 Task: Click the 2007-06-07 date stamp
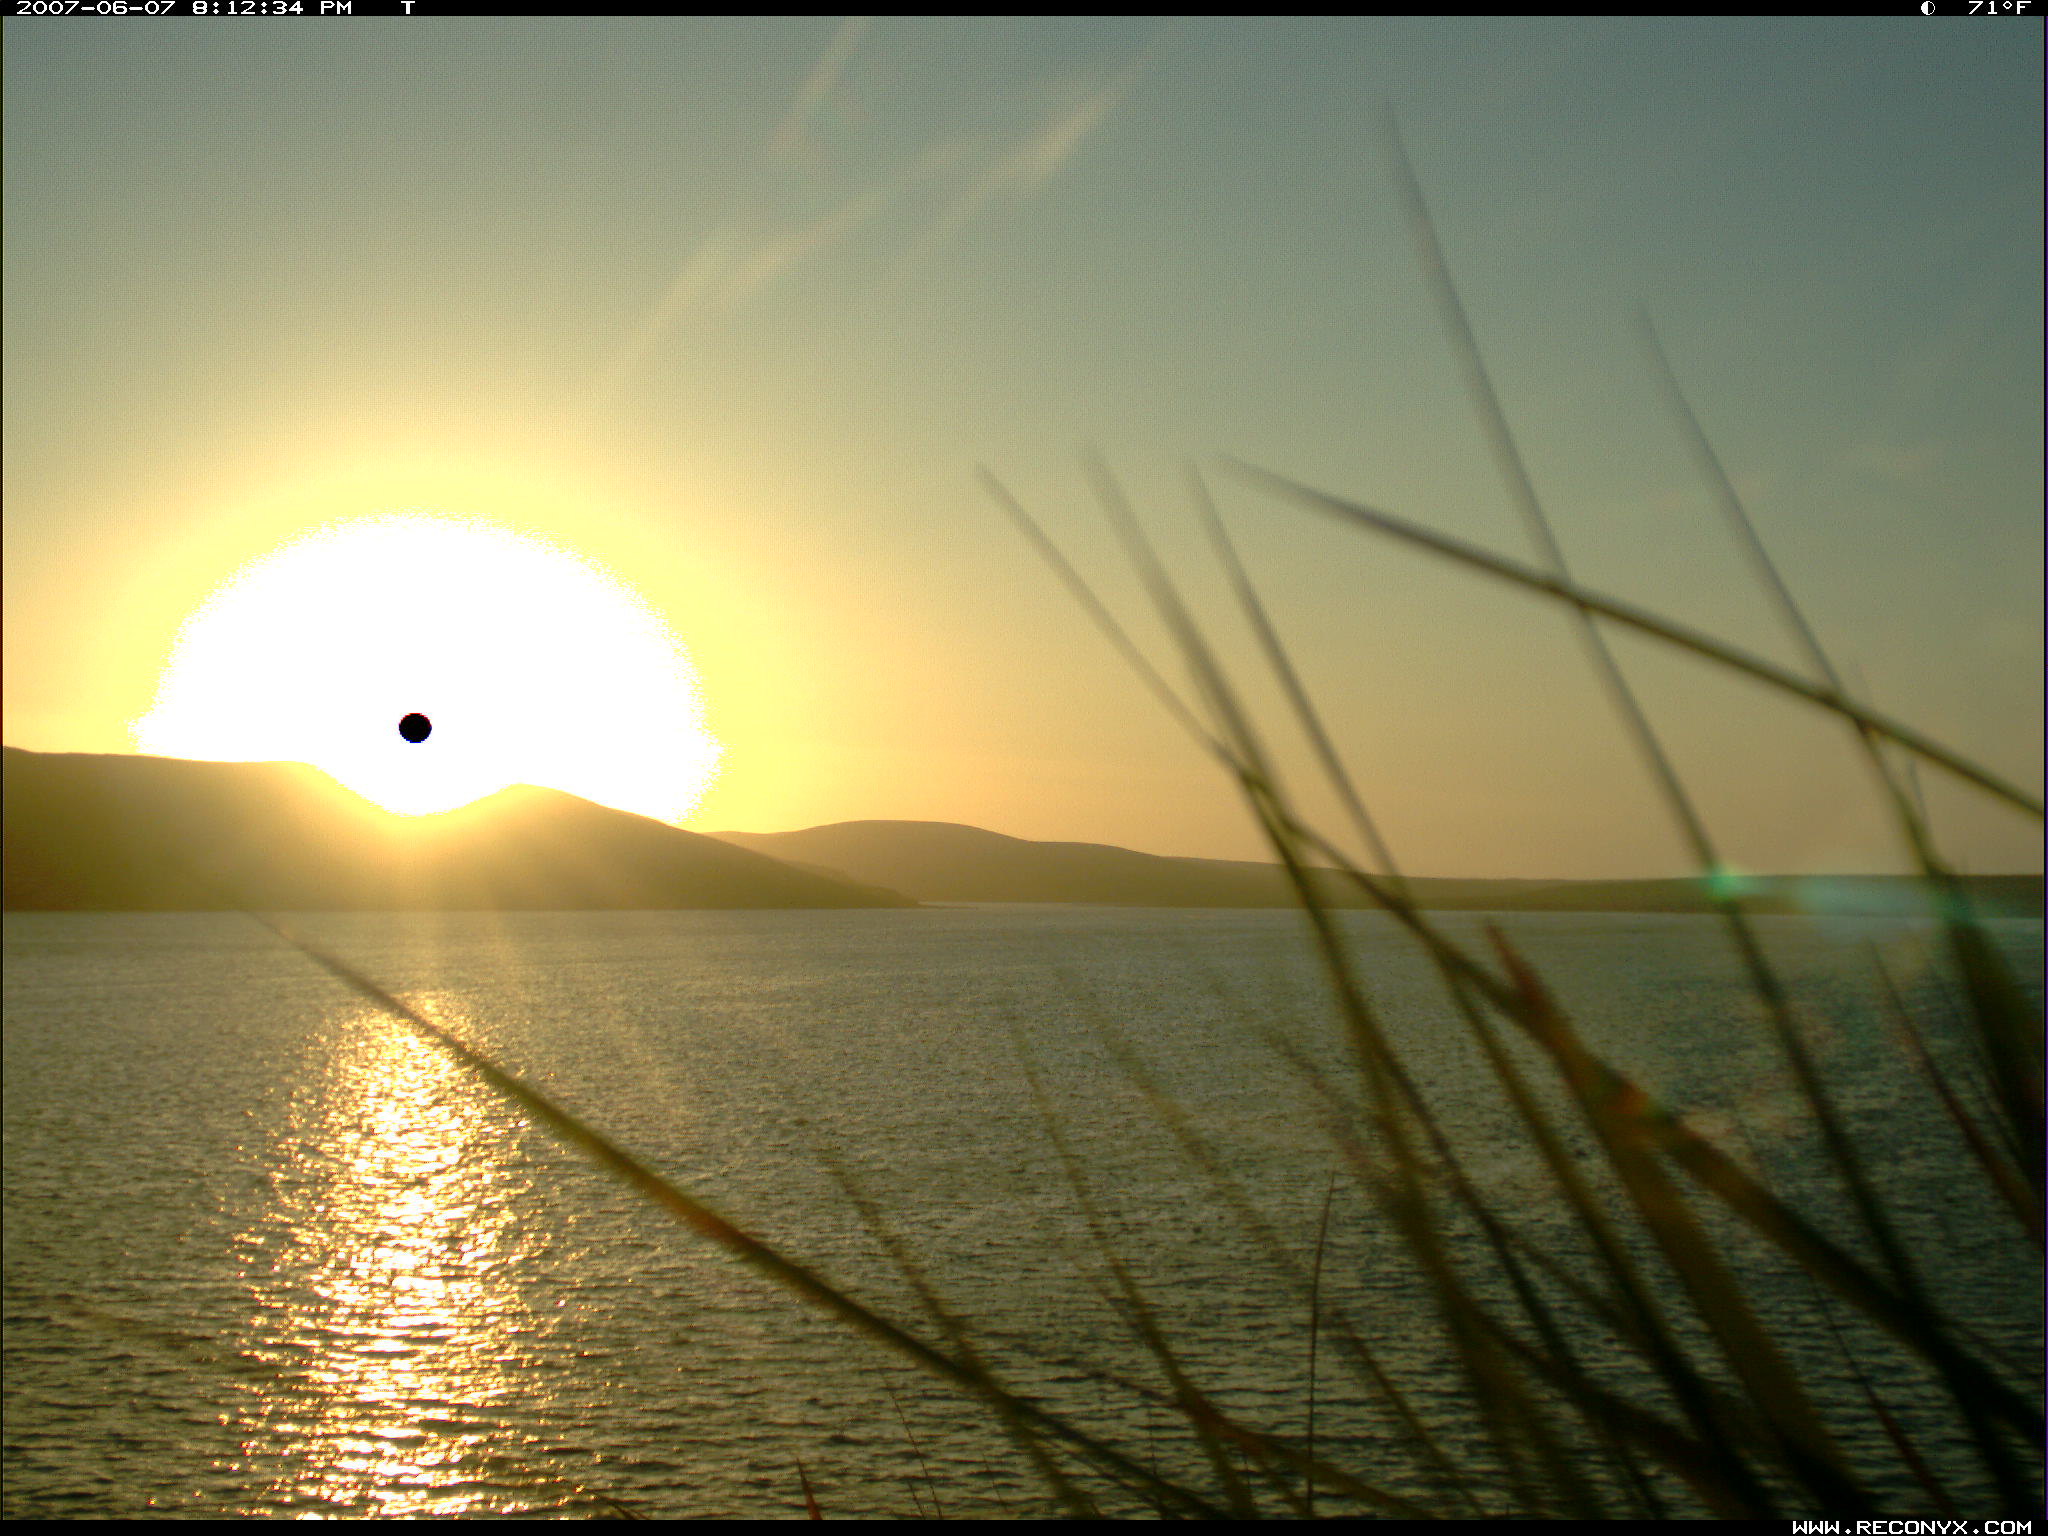pos(96,8)
